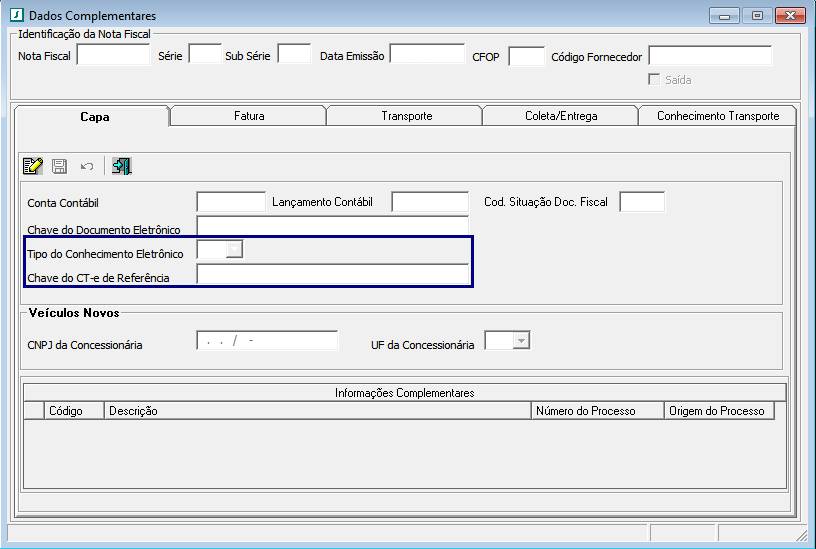Click the application icon in title bar
Image resolution: width=816 pixels, height=549 pixels.
pyautogui.click(x=16, y=16)
